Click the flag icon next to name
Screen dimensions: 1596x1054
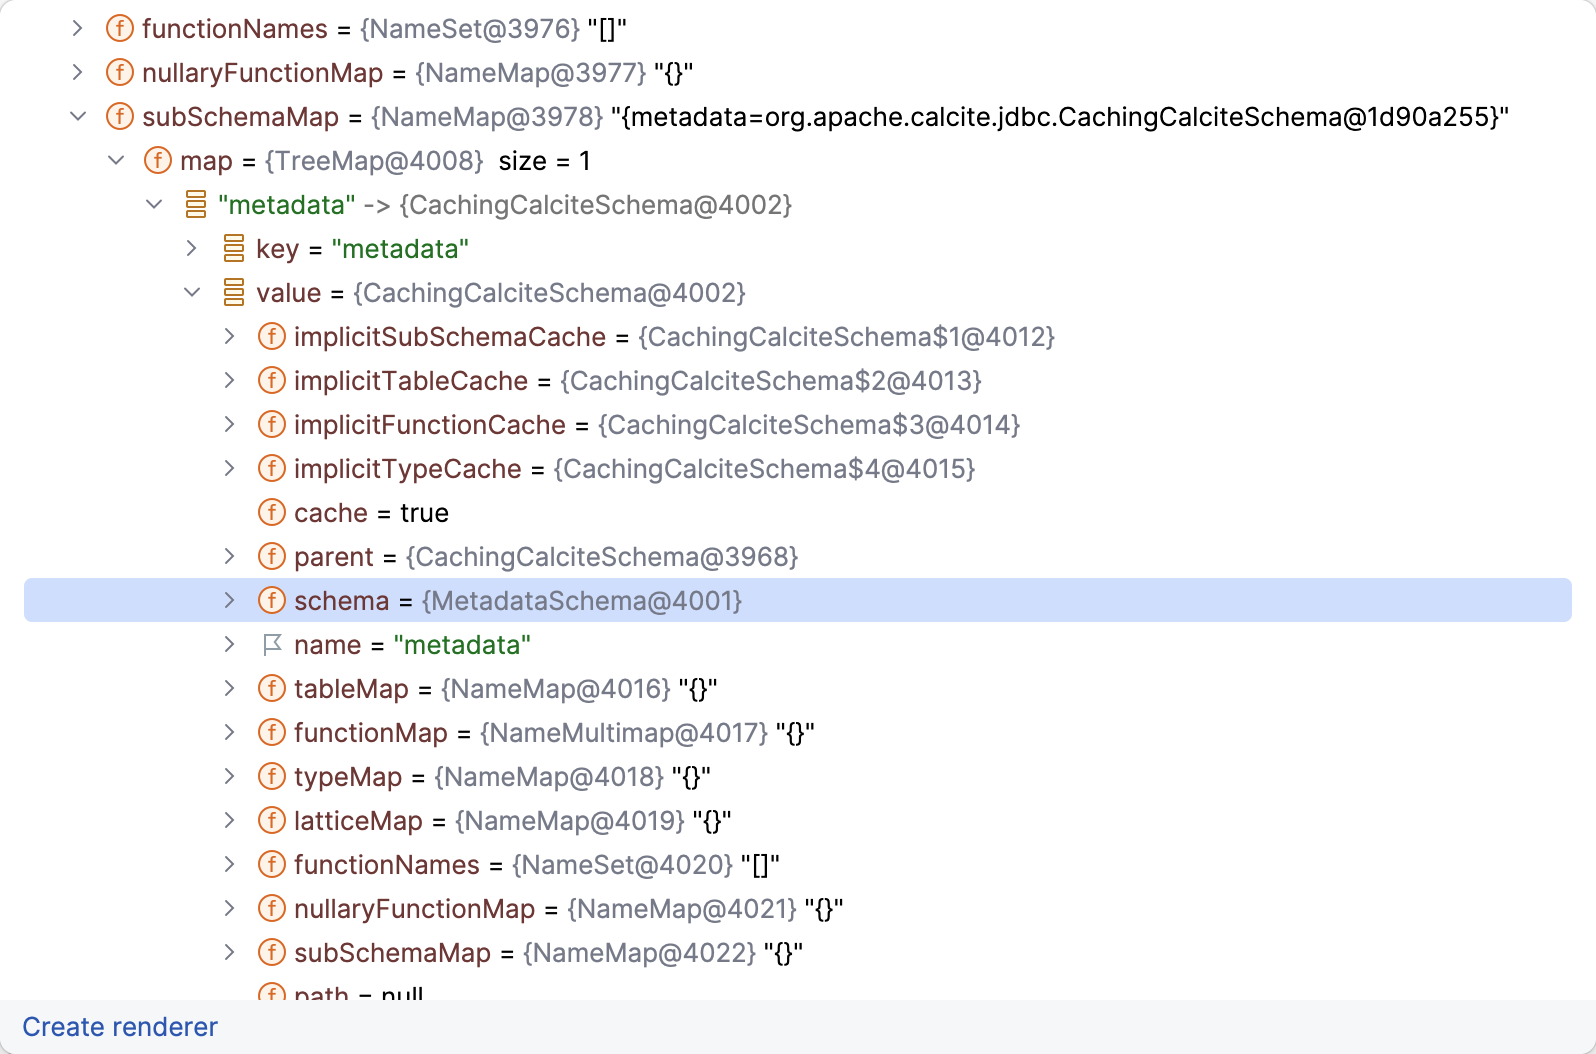271,645
